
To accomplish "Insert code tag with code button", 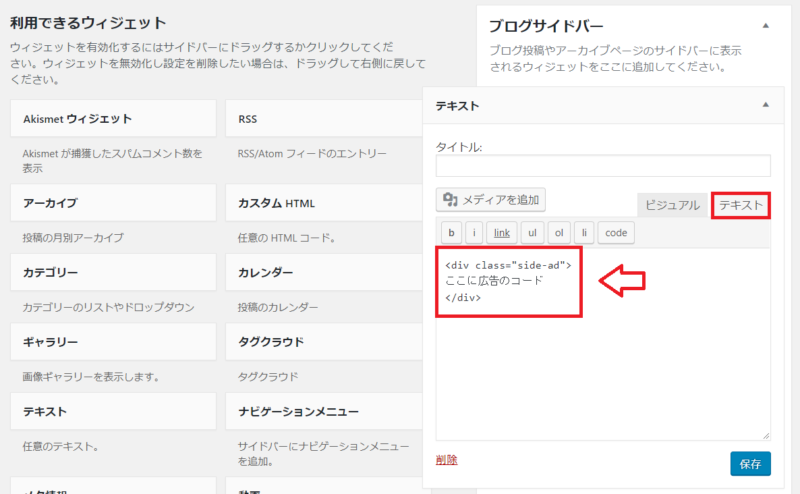I will [x=616, y=233].
